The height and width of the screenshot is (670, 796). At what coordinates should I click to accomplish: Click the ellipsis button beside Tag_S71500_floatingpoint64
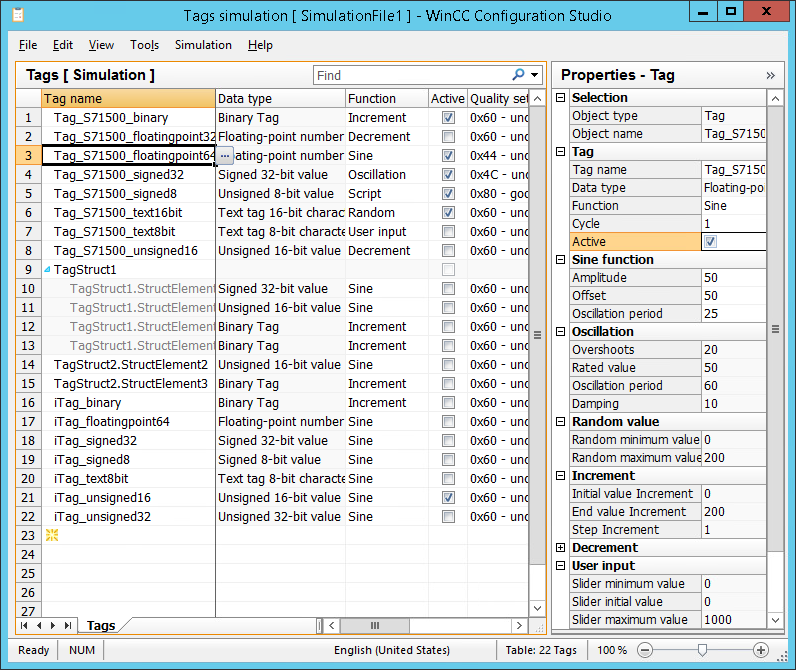(x=225, y=156)
